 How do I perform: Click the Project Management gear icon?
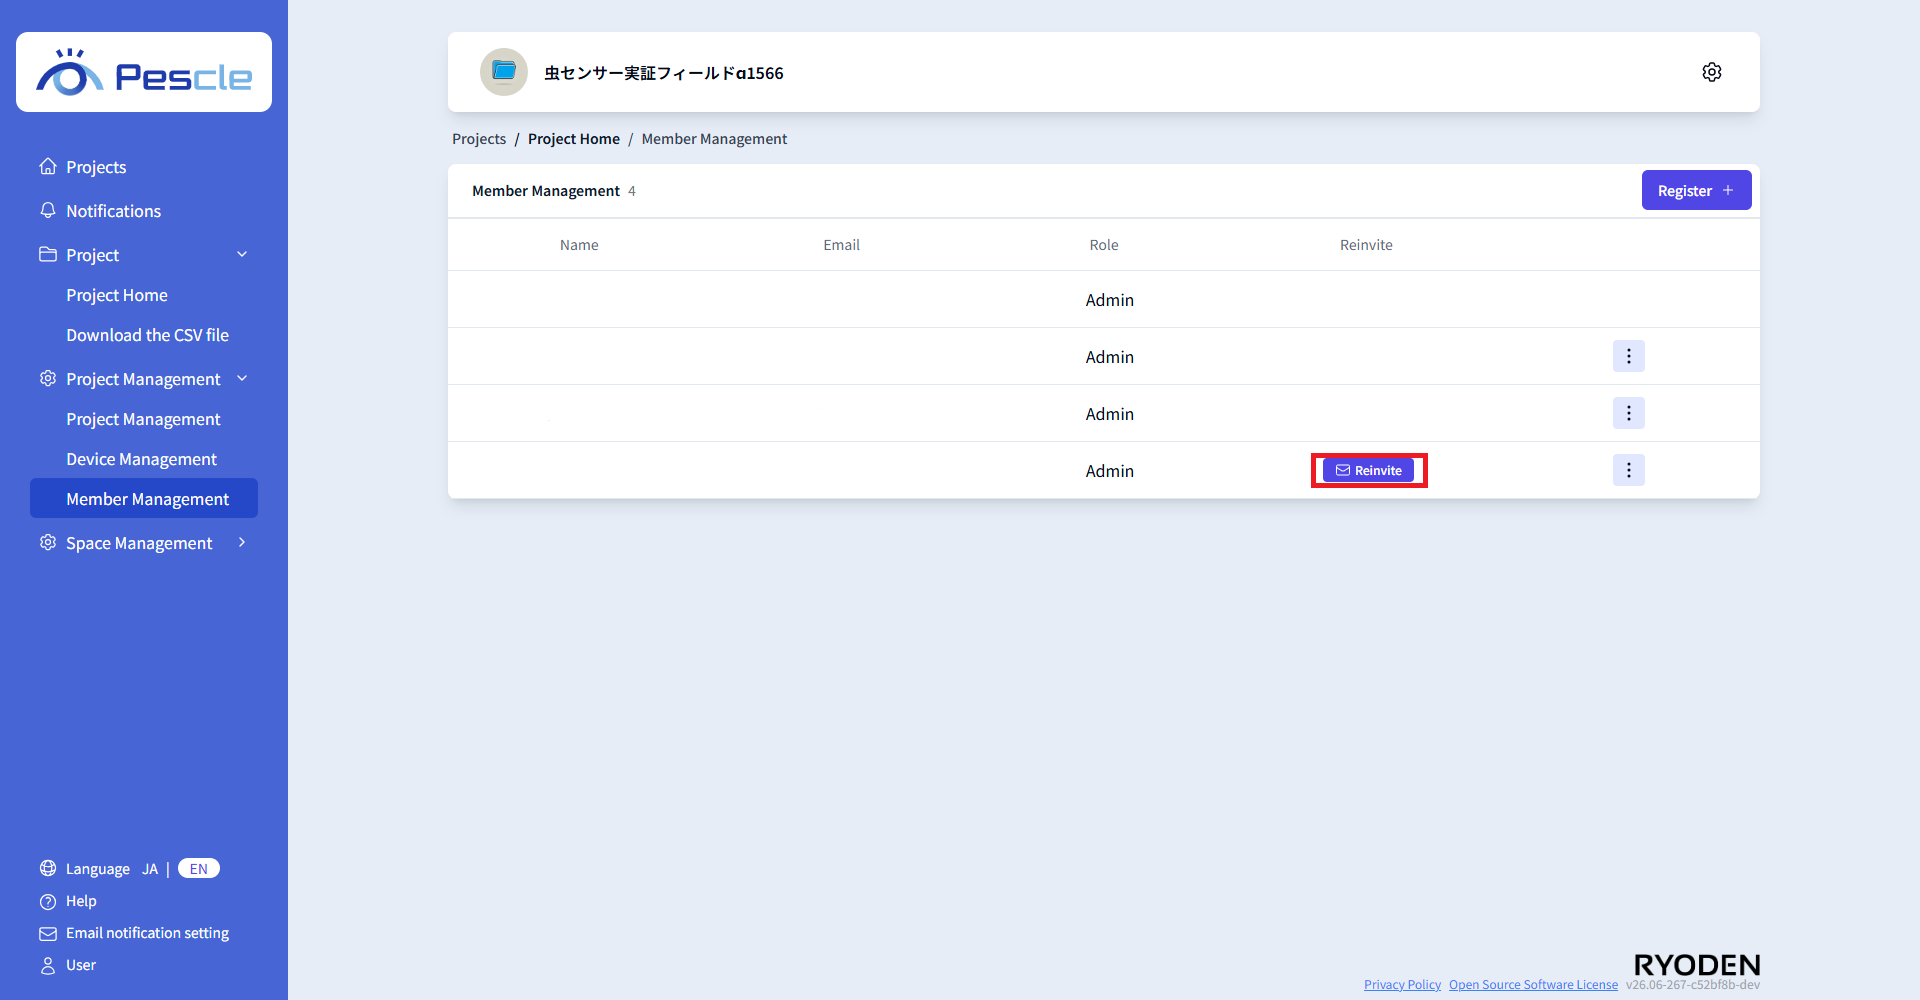(x=48, y=378)
